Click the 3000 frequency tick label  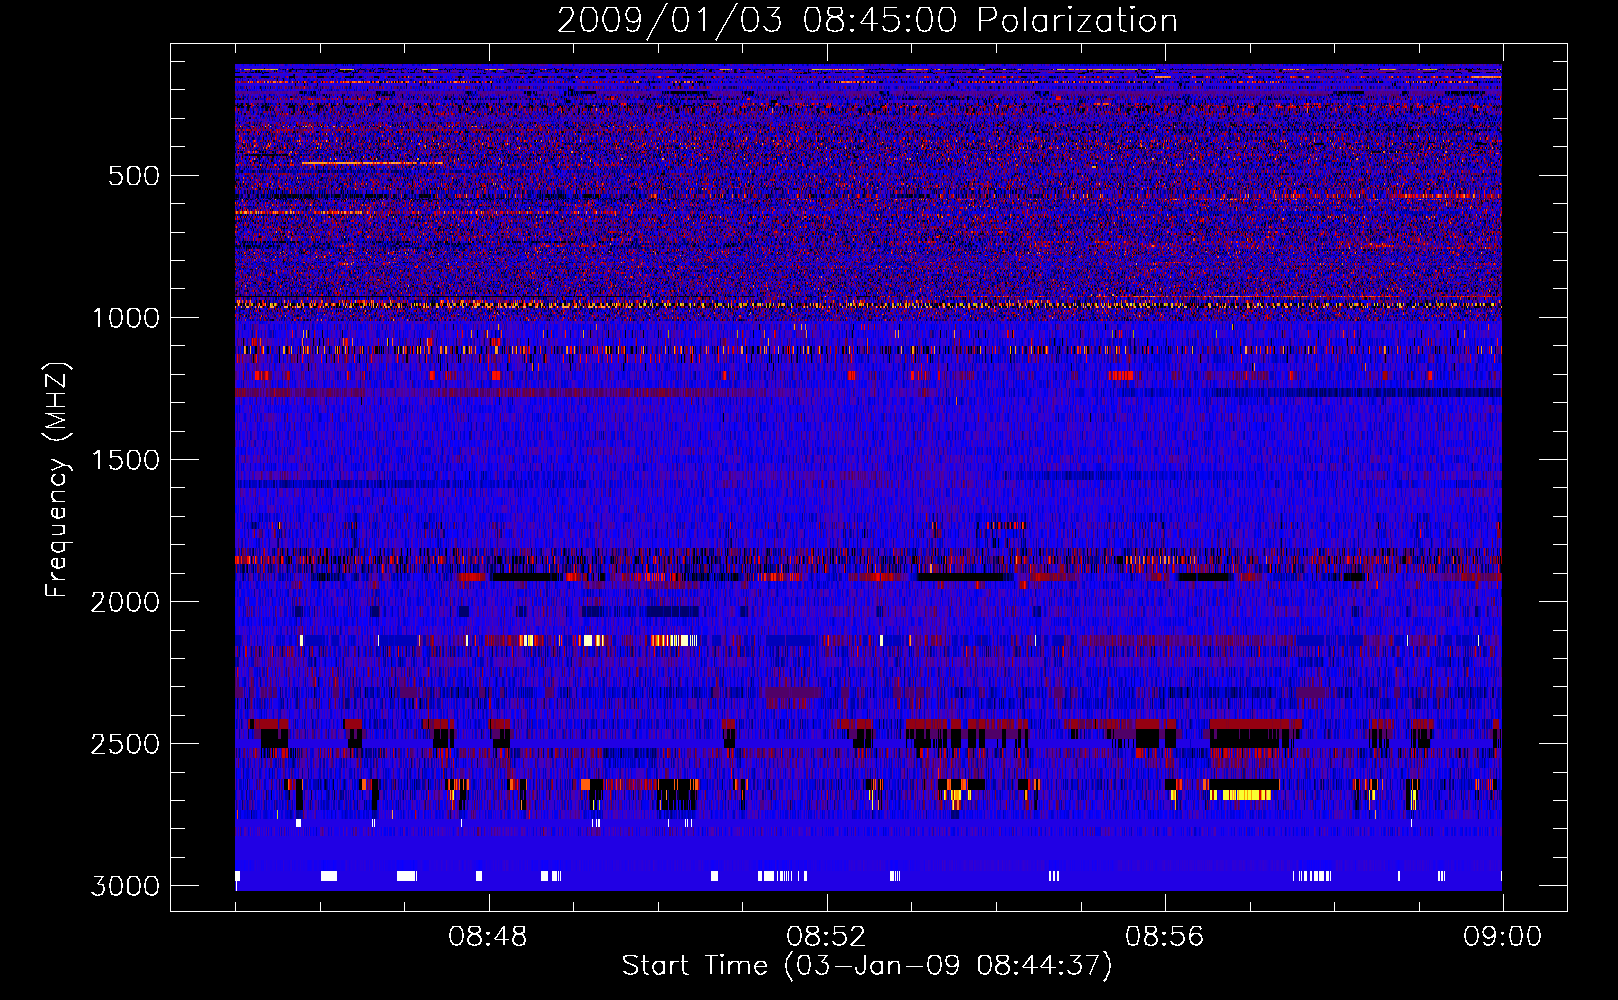pyautogui.click(x=126, y=886)
